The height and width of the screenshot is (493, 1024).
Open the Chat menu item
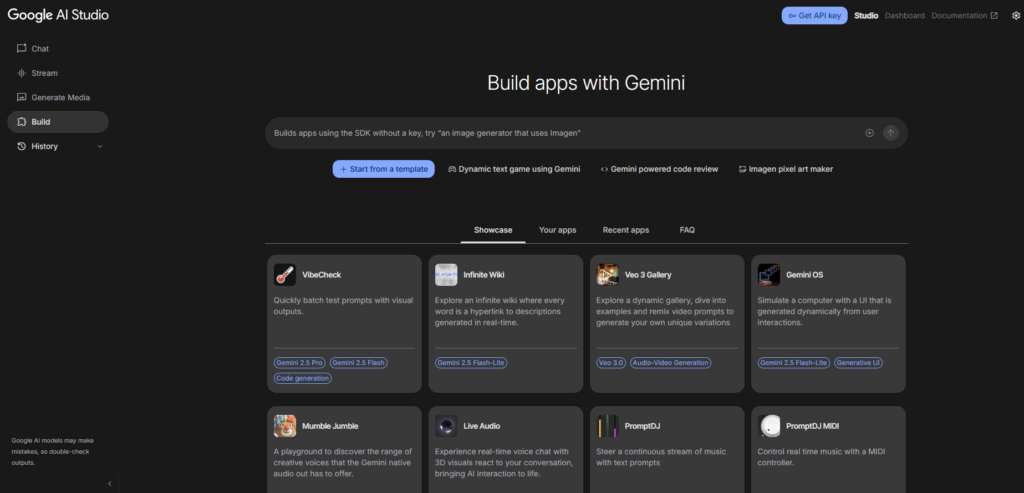point(57,48)
